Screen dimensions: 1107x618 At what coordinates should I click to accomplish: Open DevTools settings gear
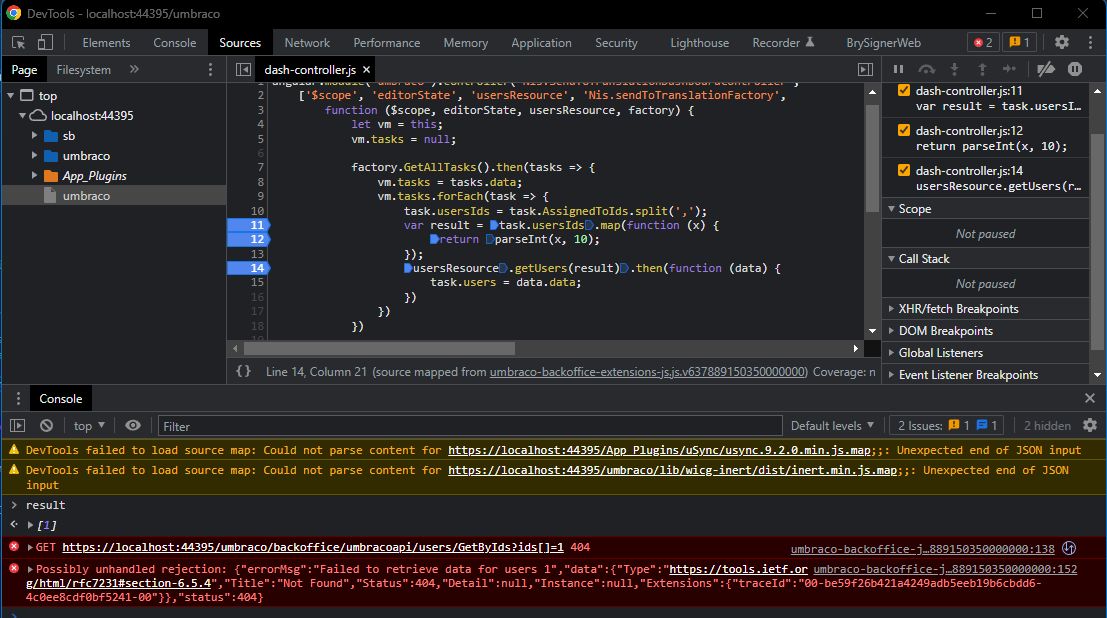point(1062,42)
